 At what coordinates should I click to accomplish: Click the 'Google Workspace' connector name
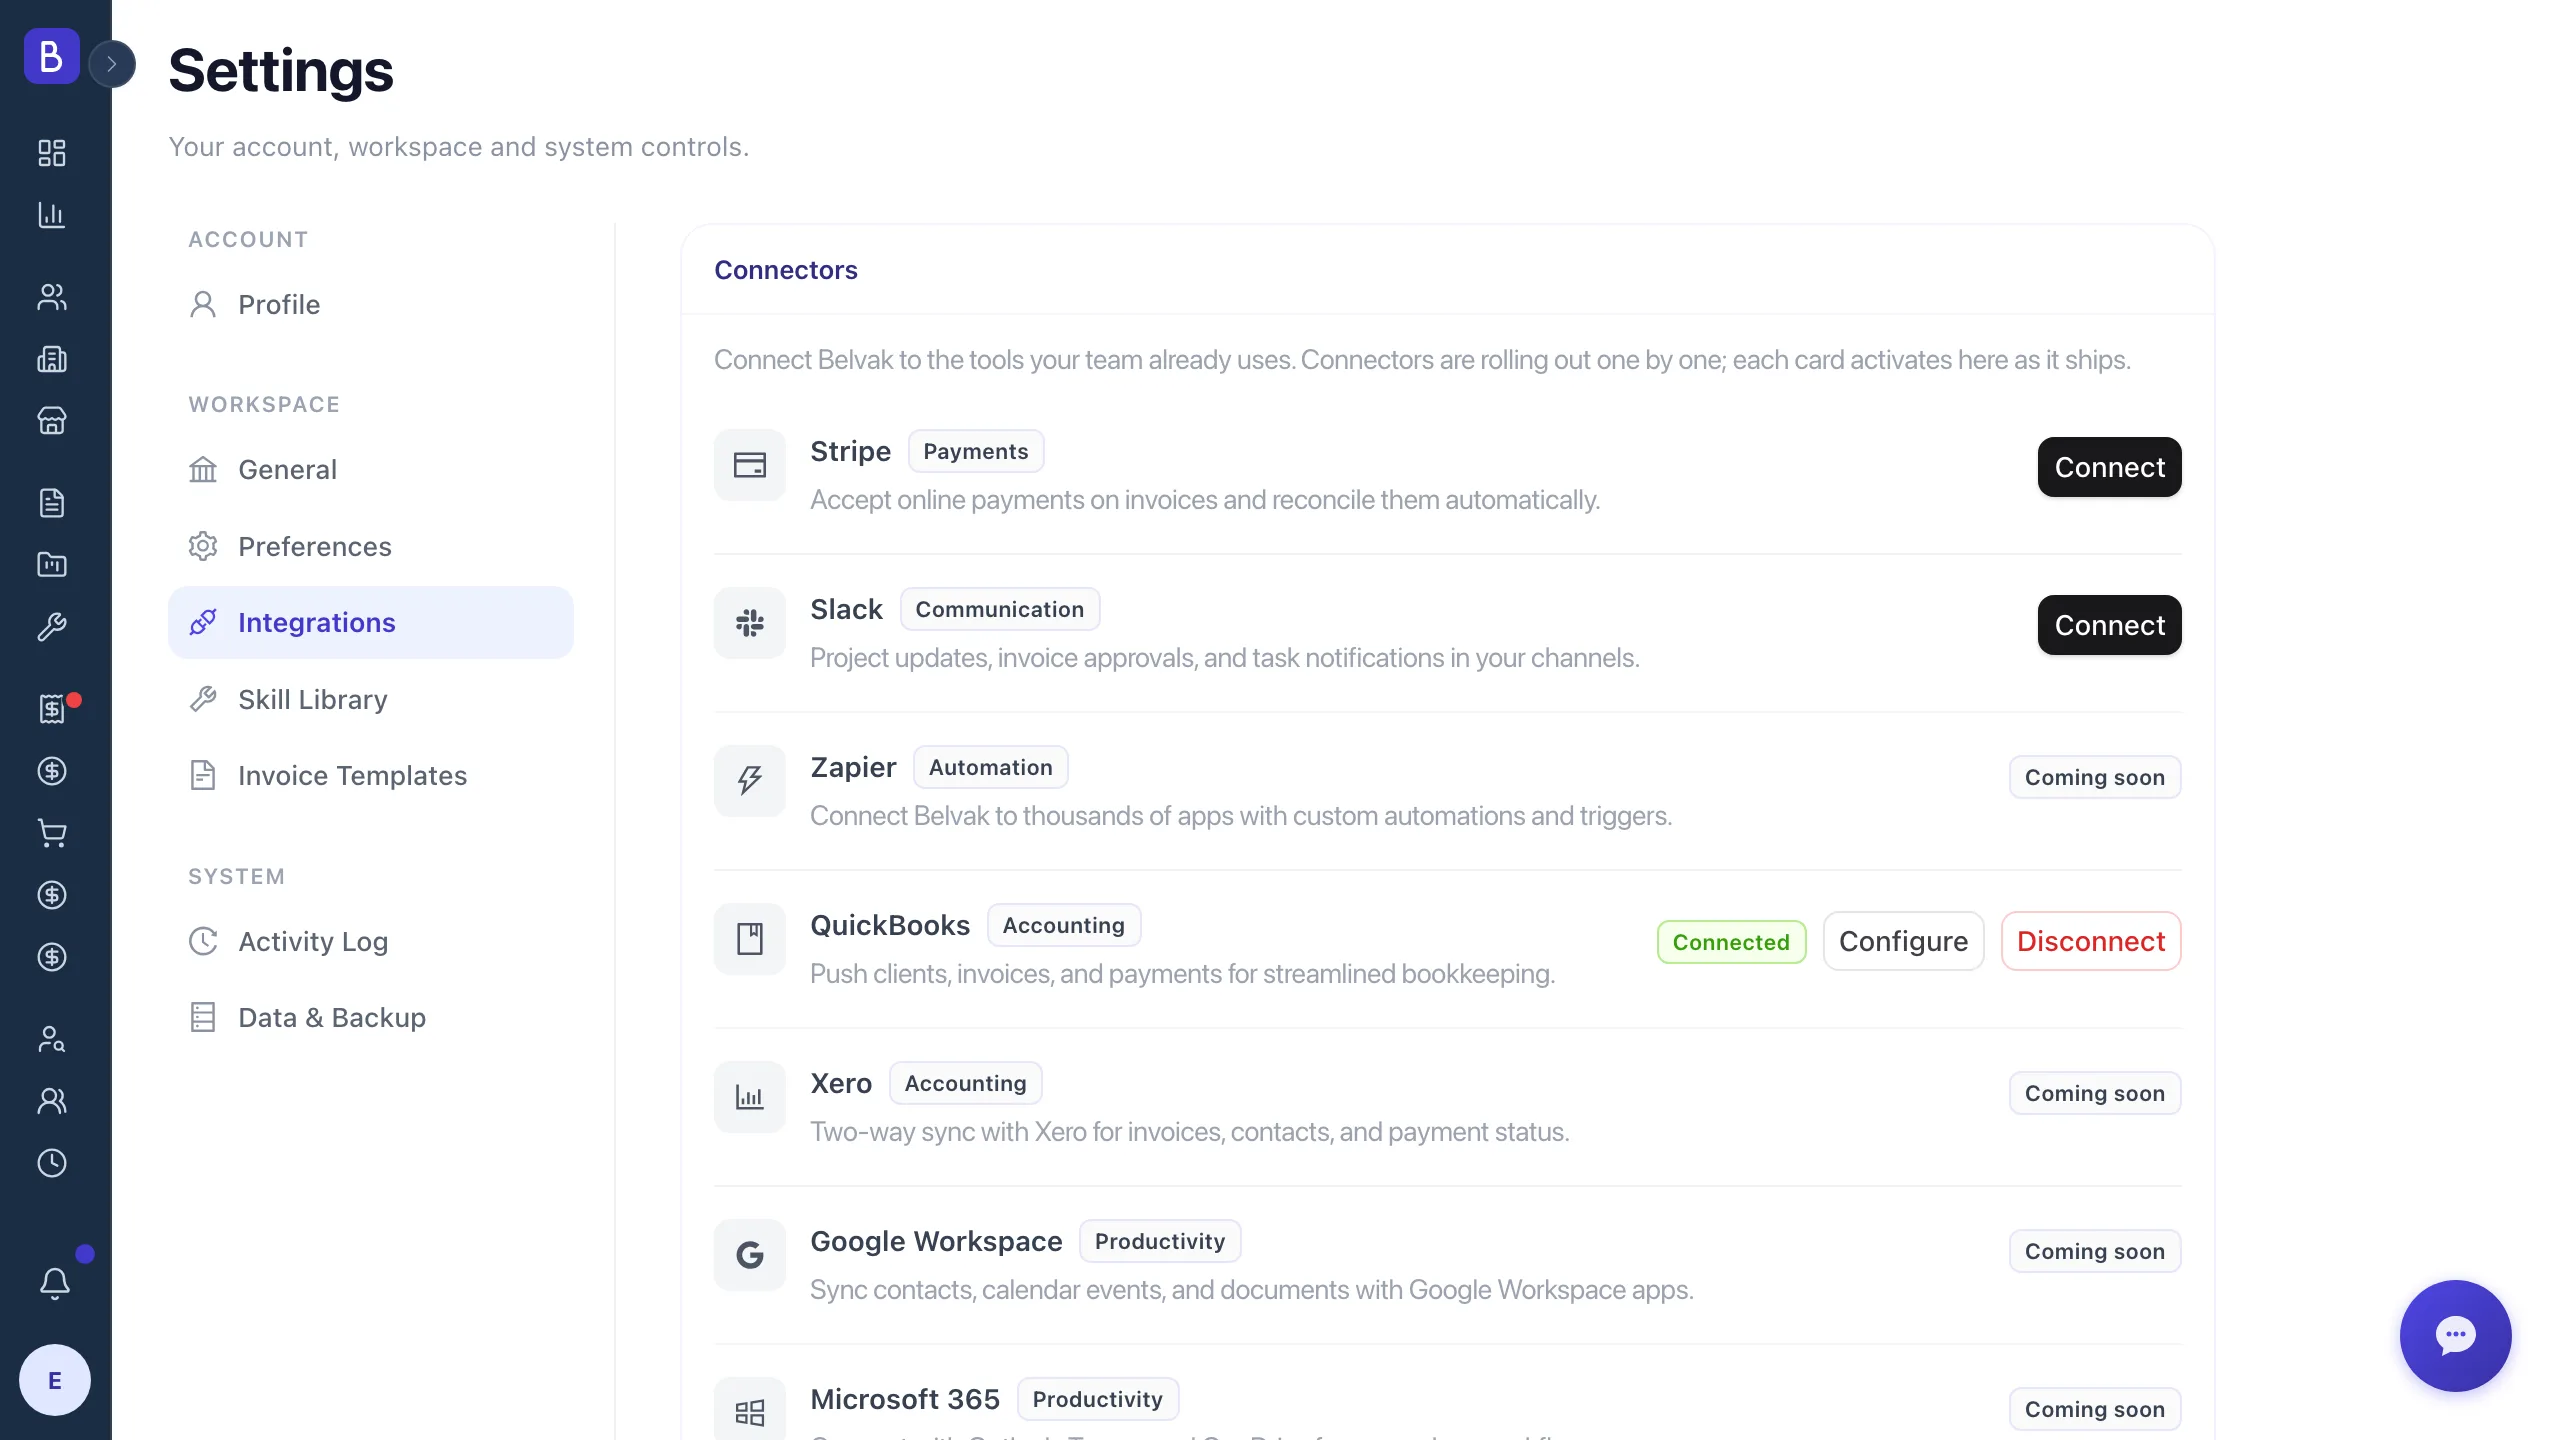tap(936, 1241)
